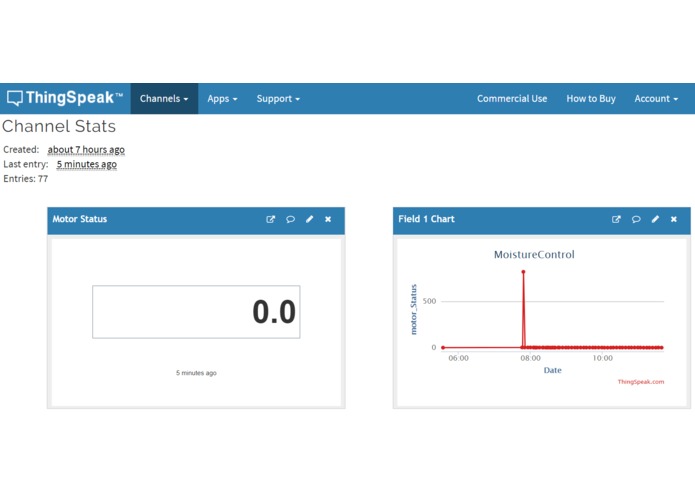Expand the Support dropdown menu
This screenshot has height=494, width=695.
click(x=278, y=98)
